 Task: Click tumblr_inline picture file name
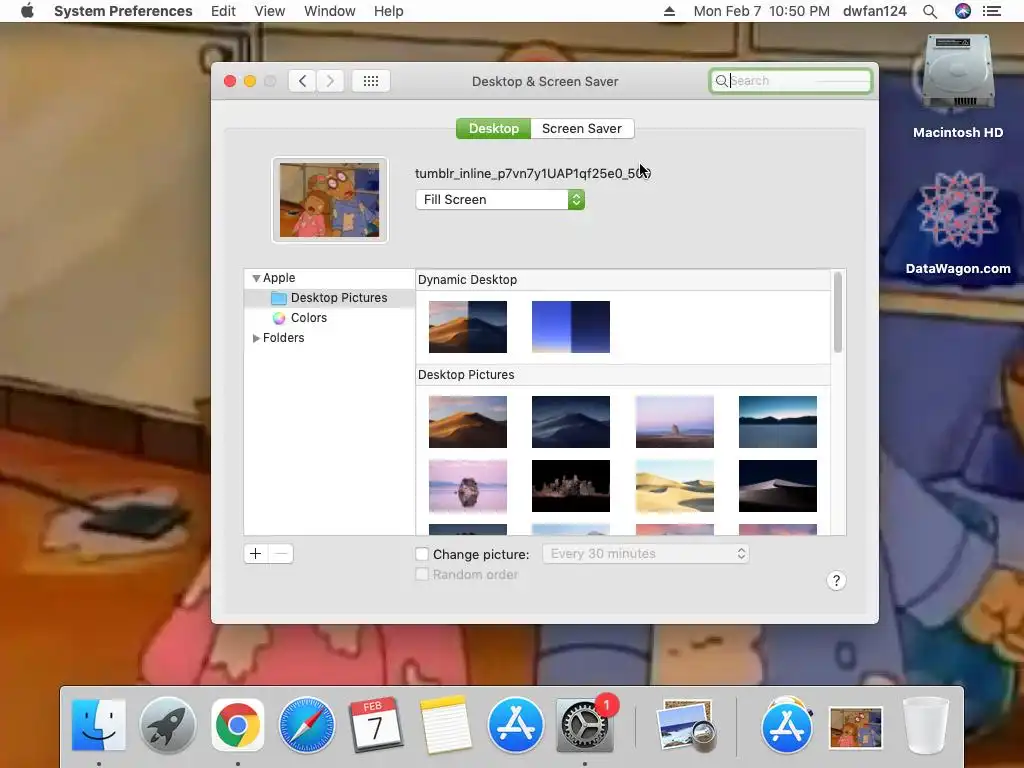(533, 174)
